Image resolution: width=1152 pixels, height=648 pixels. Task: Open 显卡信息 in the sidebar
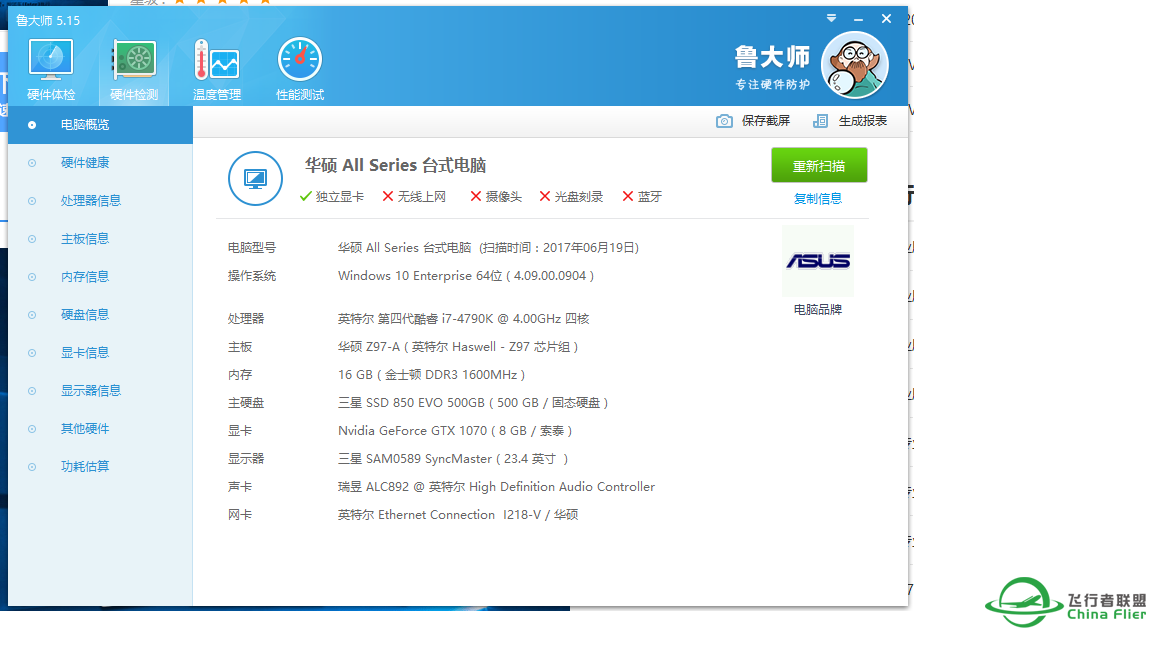100,353
